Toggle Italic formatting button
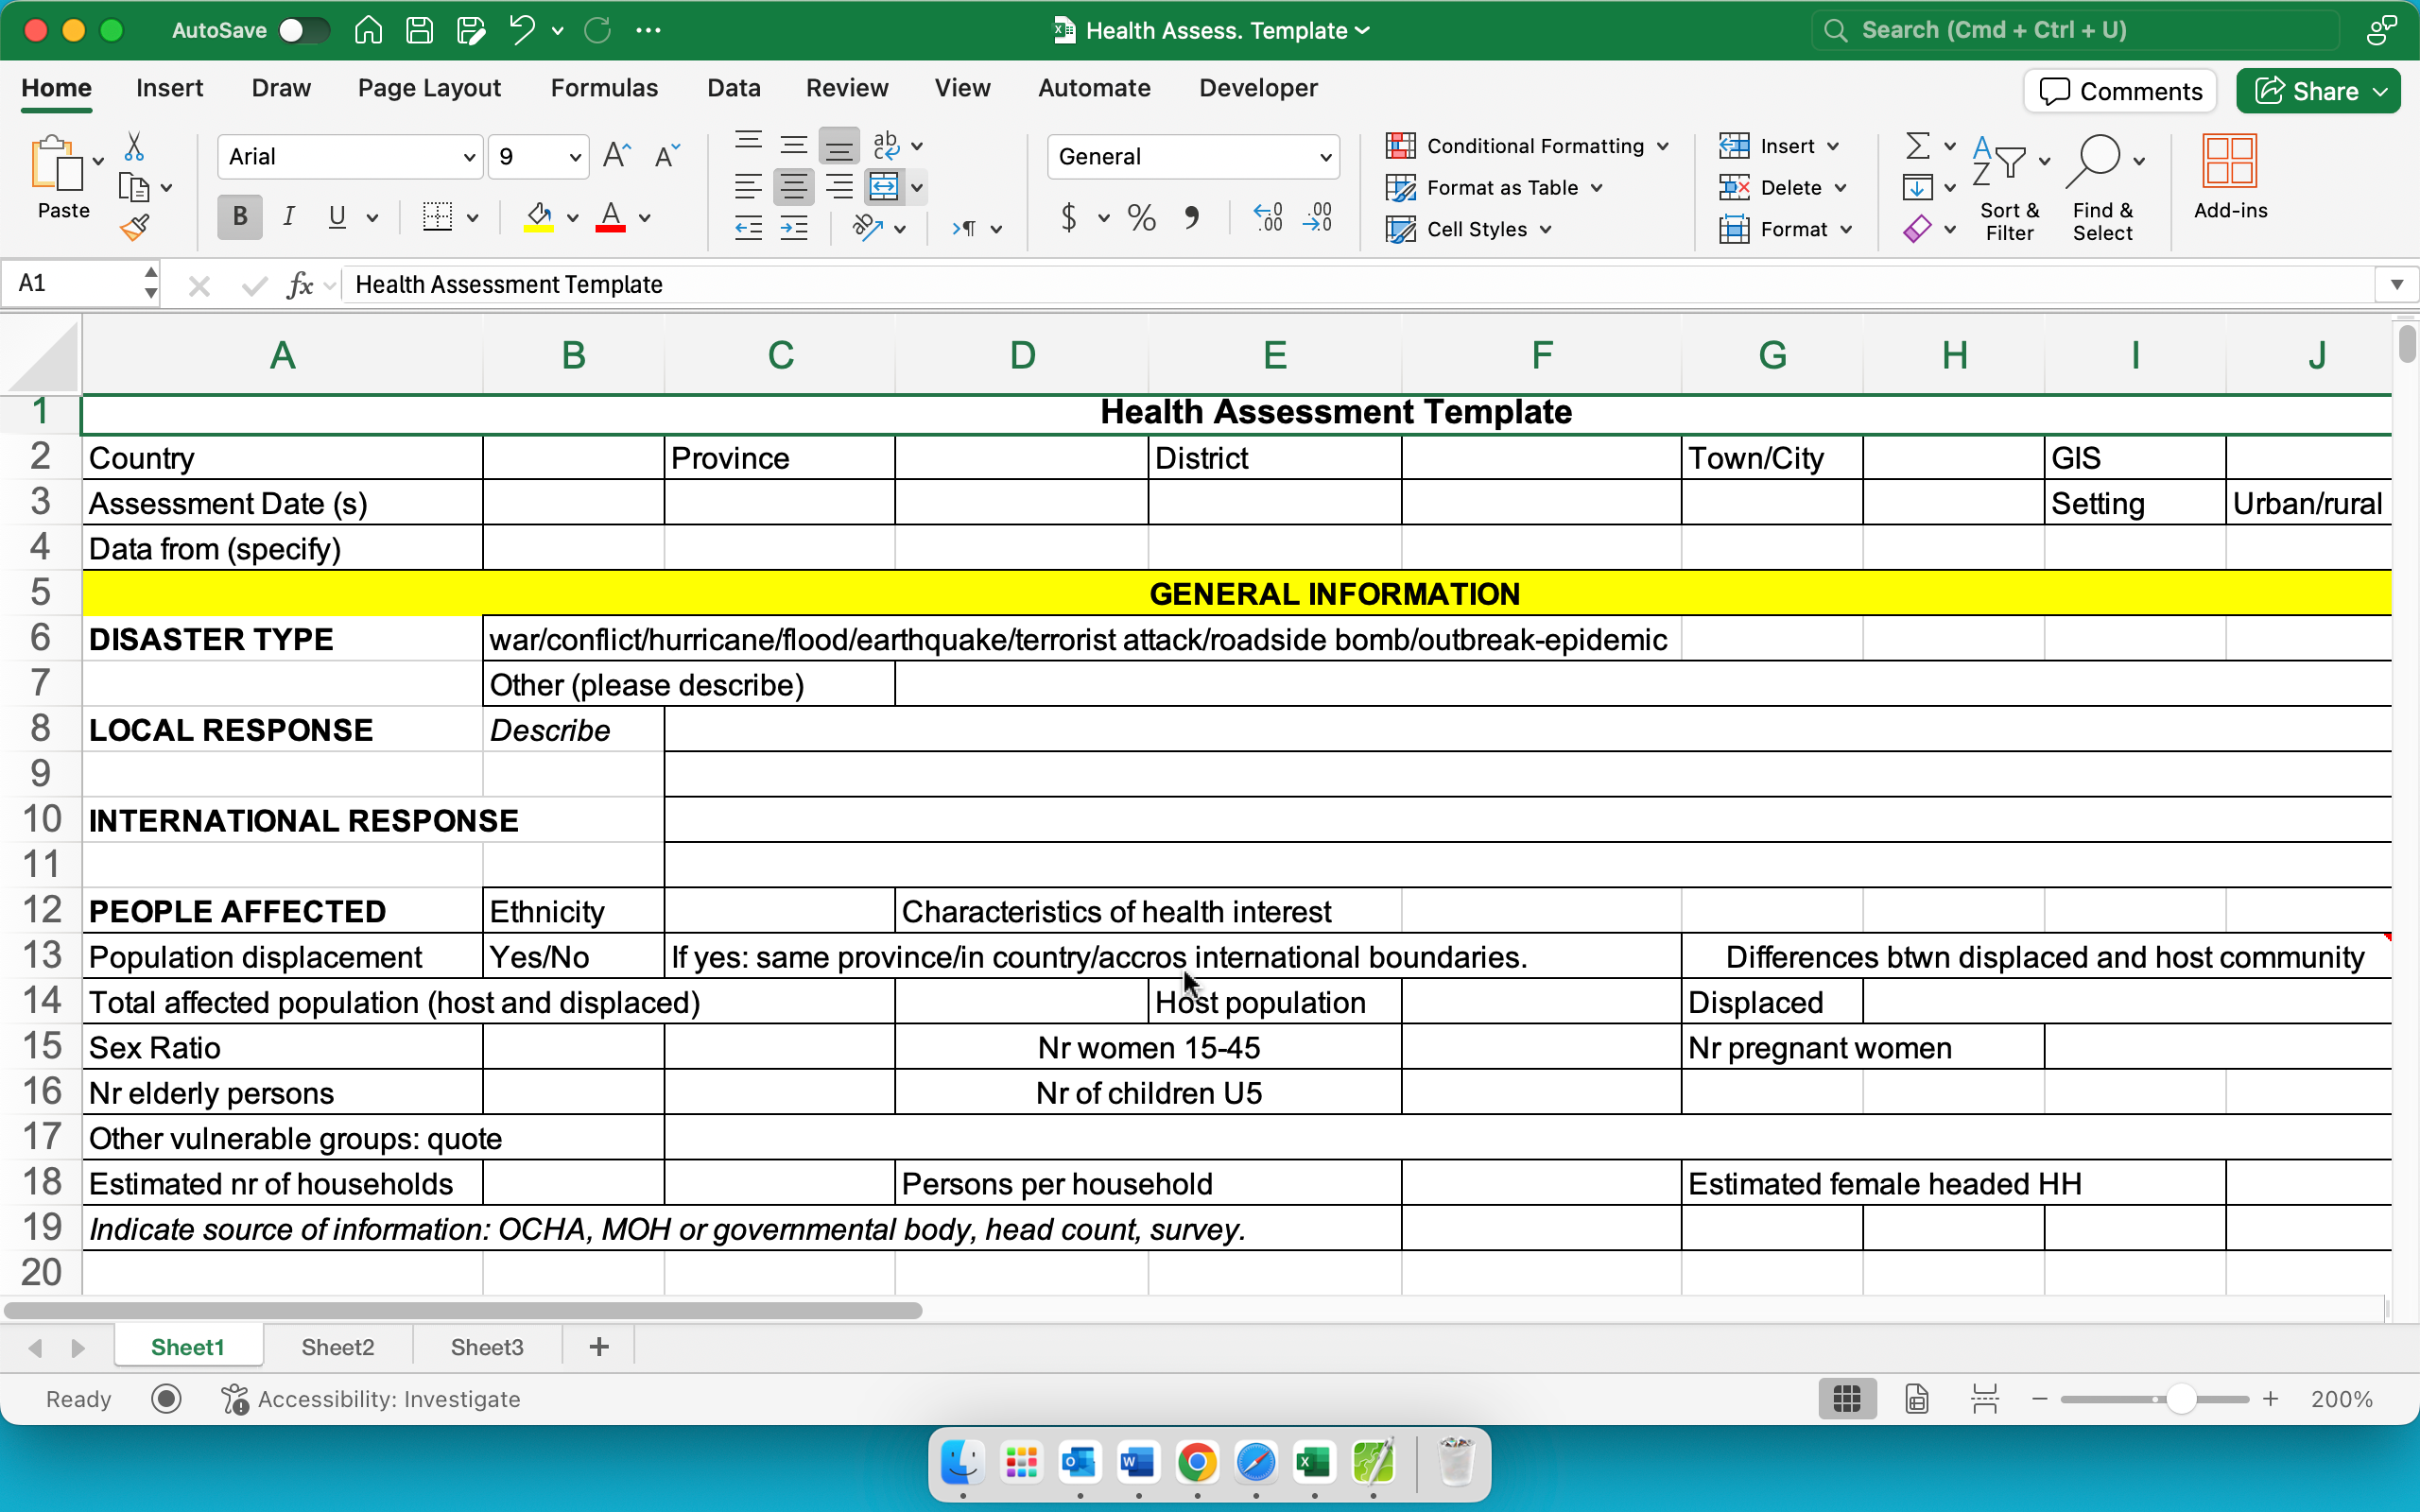The height and width of the screenshot is (1512, 2420). [x=288, y=217]
